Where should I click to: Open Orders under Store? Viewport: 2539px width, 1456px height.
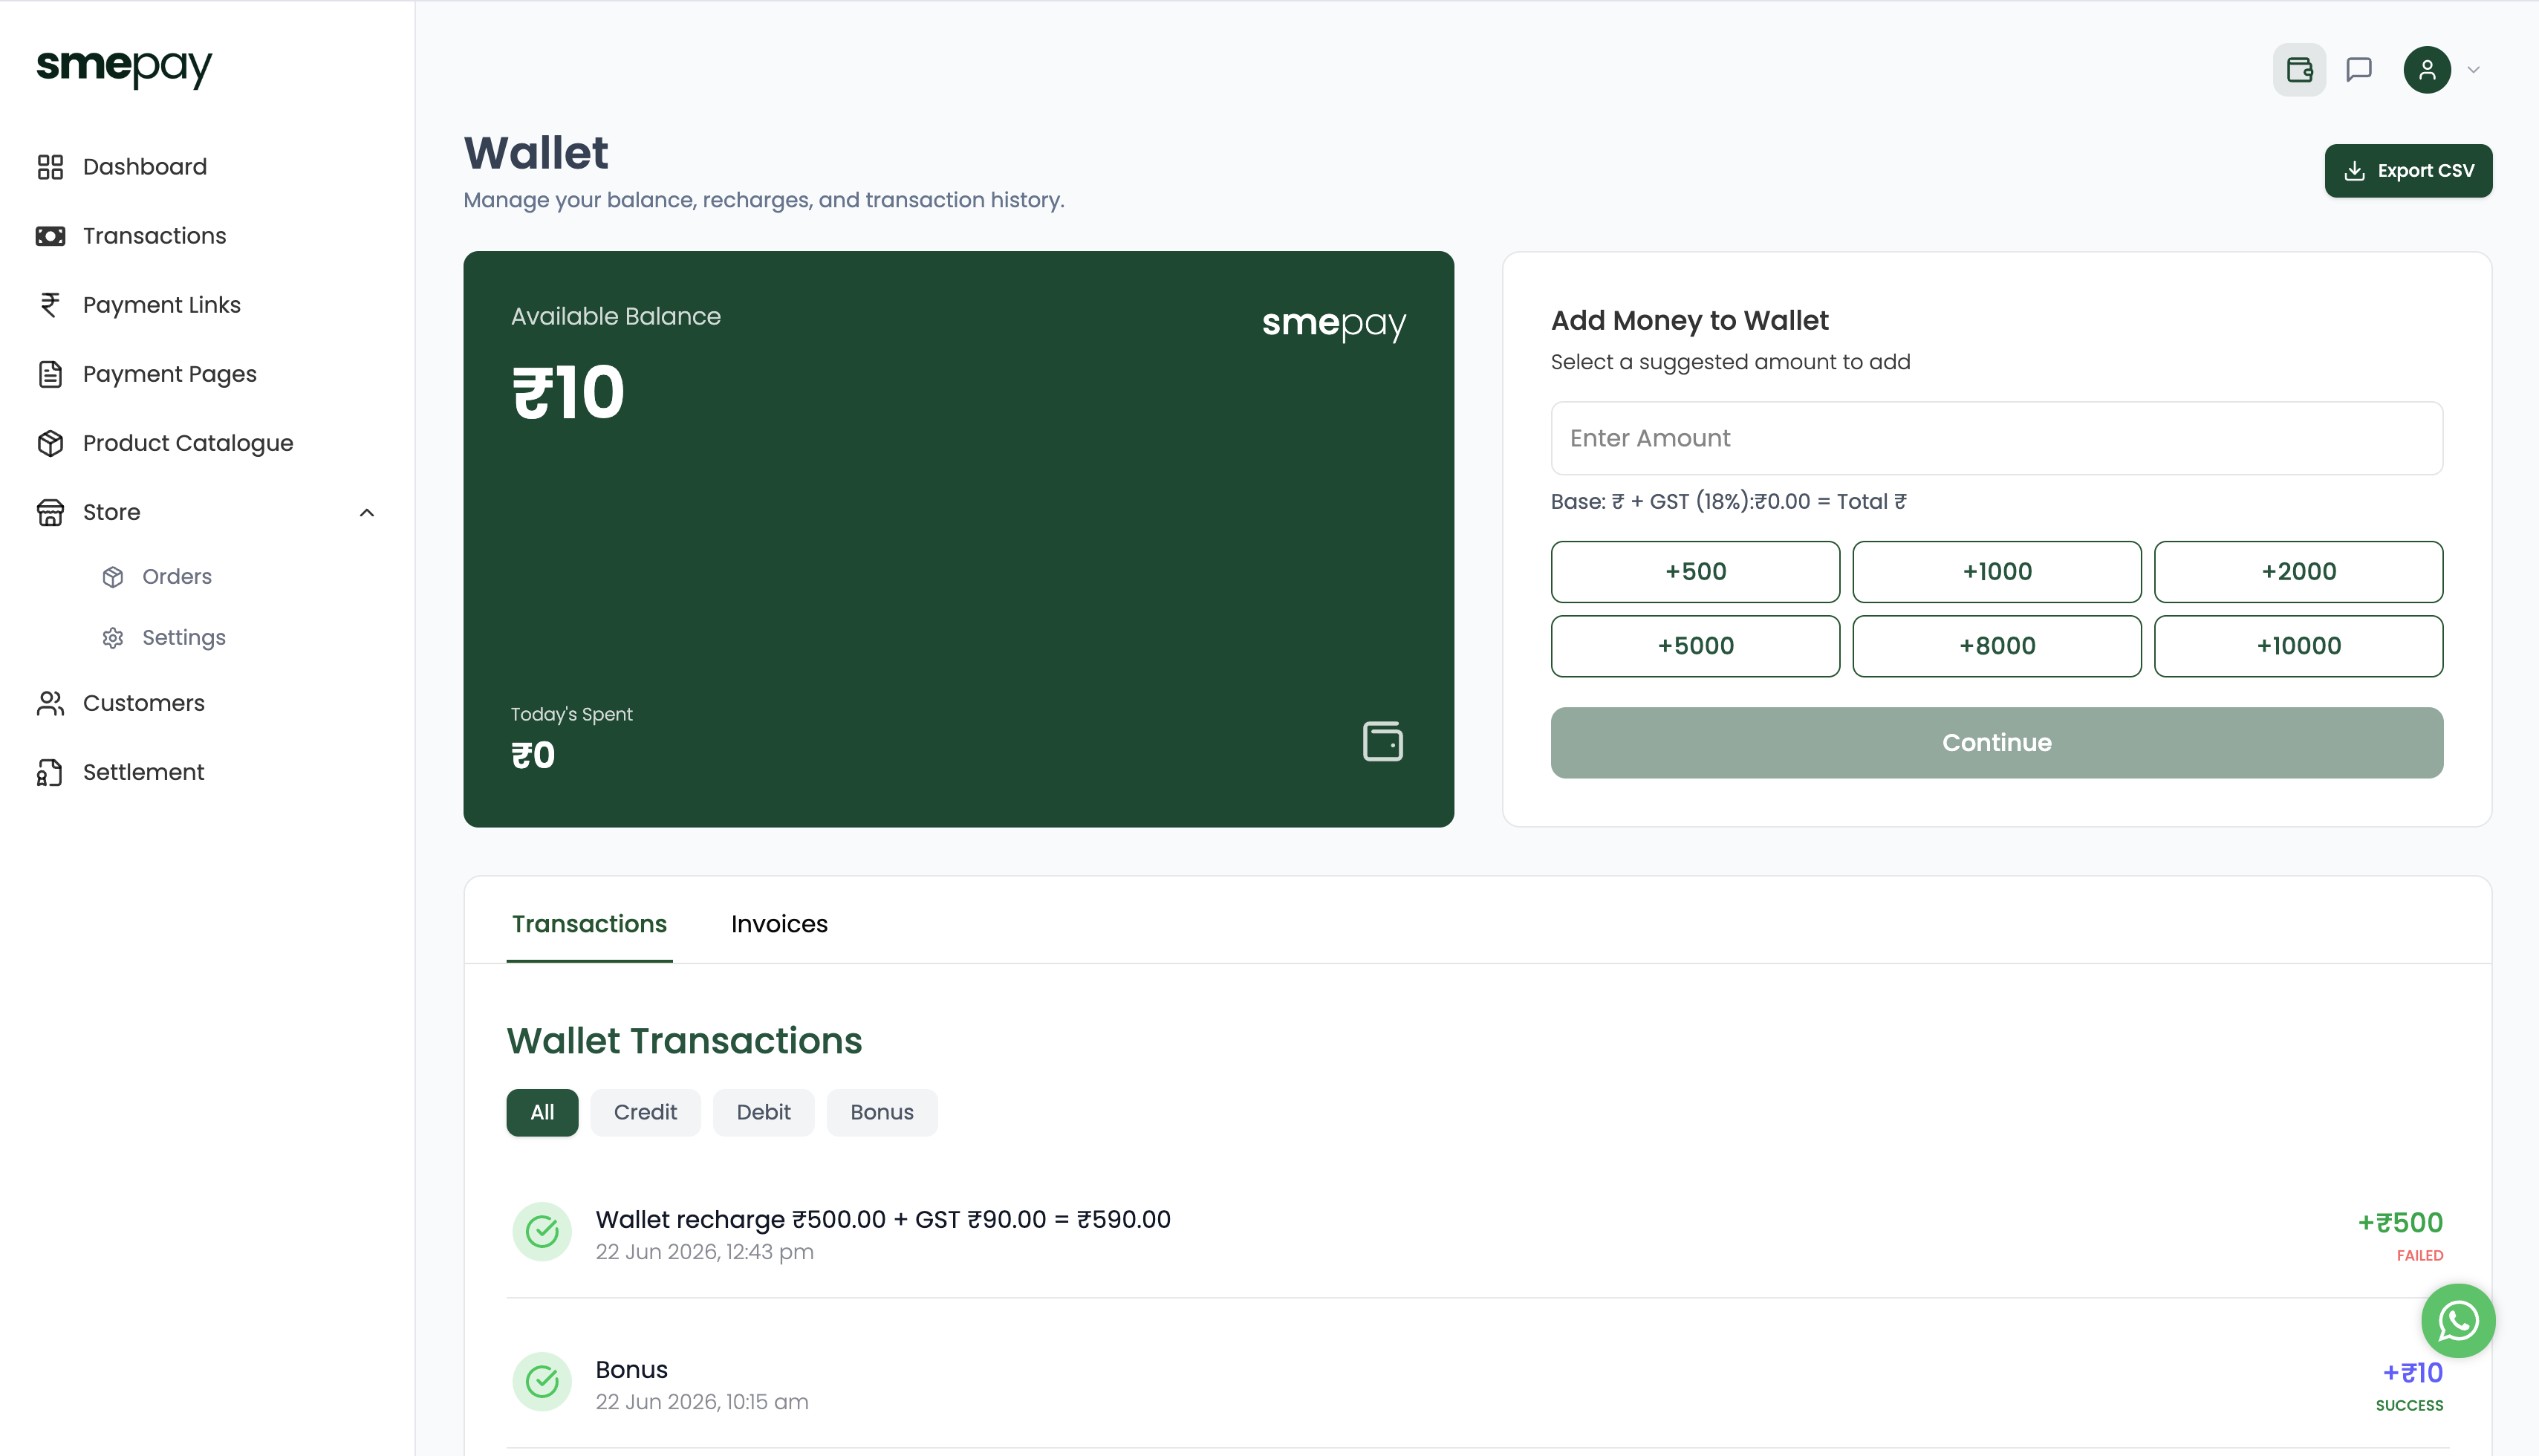(x=177, y=577)
